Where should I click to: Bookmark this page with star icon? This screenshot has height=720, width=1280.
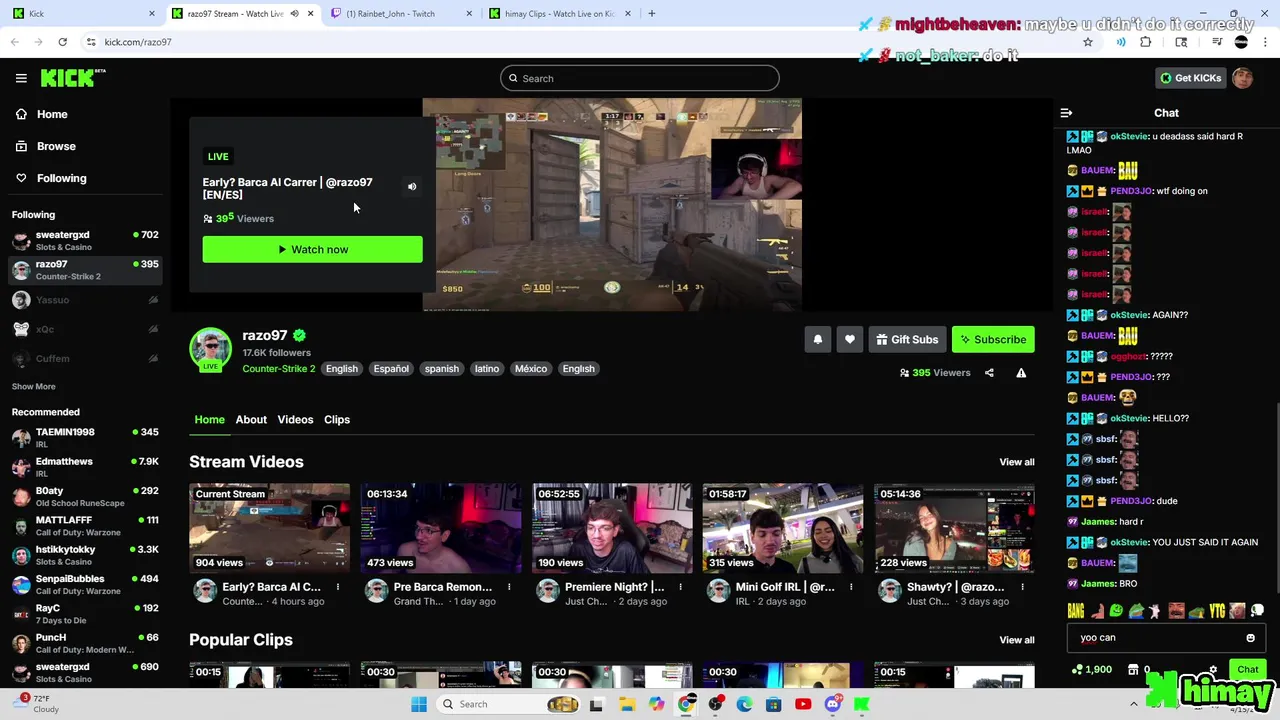tap(1088, 42)
